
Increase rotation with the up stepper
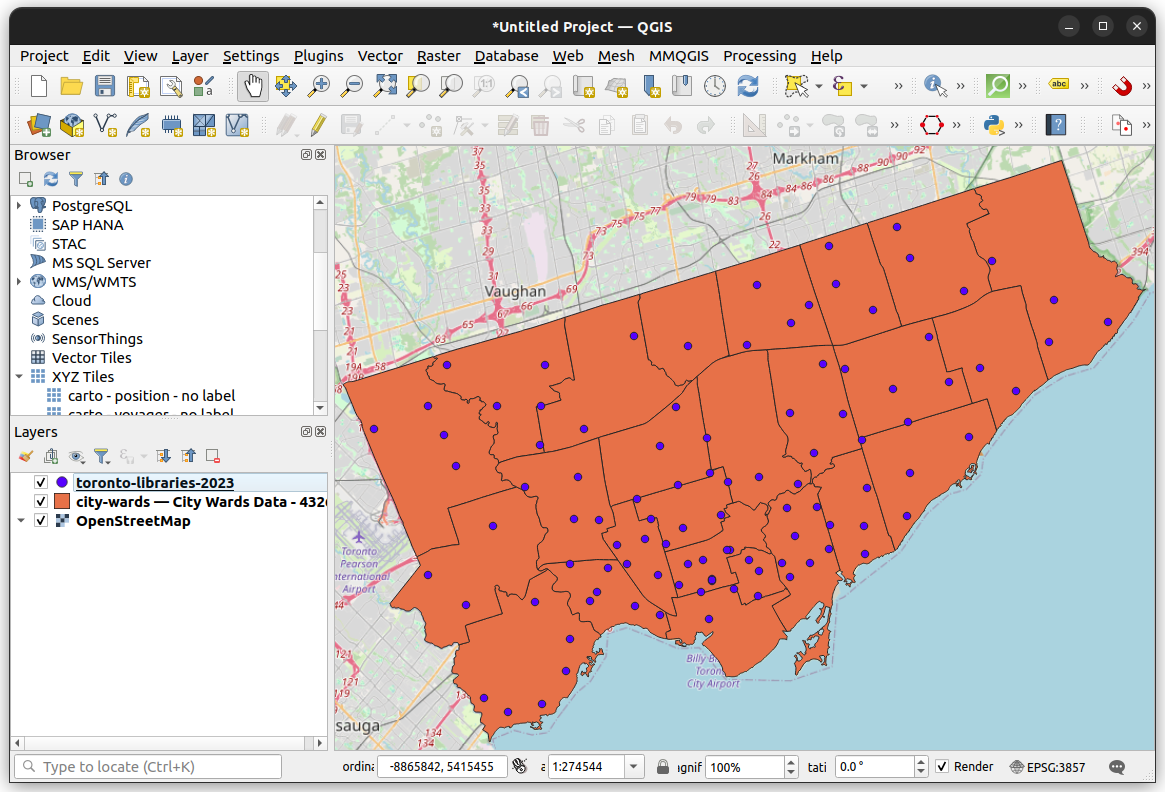click(921, 762)
